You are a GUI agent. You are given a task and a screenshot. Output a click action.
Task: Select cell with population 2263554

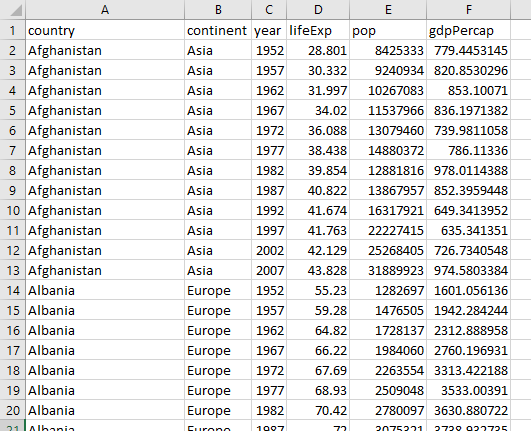pyautogui.click(x=388, y=370)
